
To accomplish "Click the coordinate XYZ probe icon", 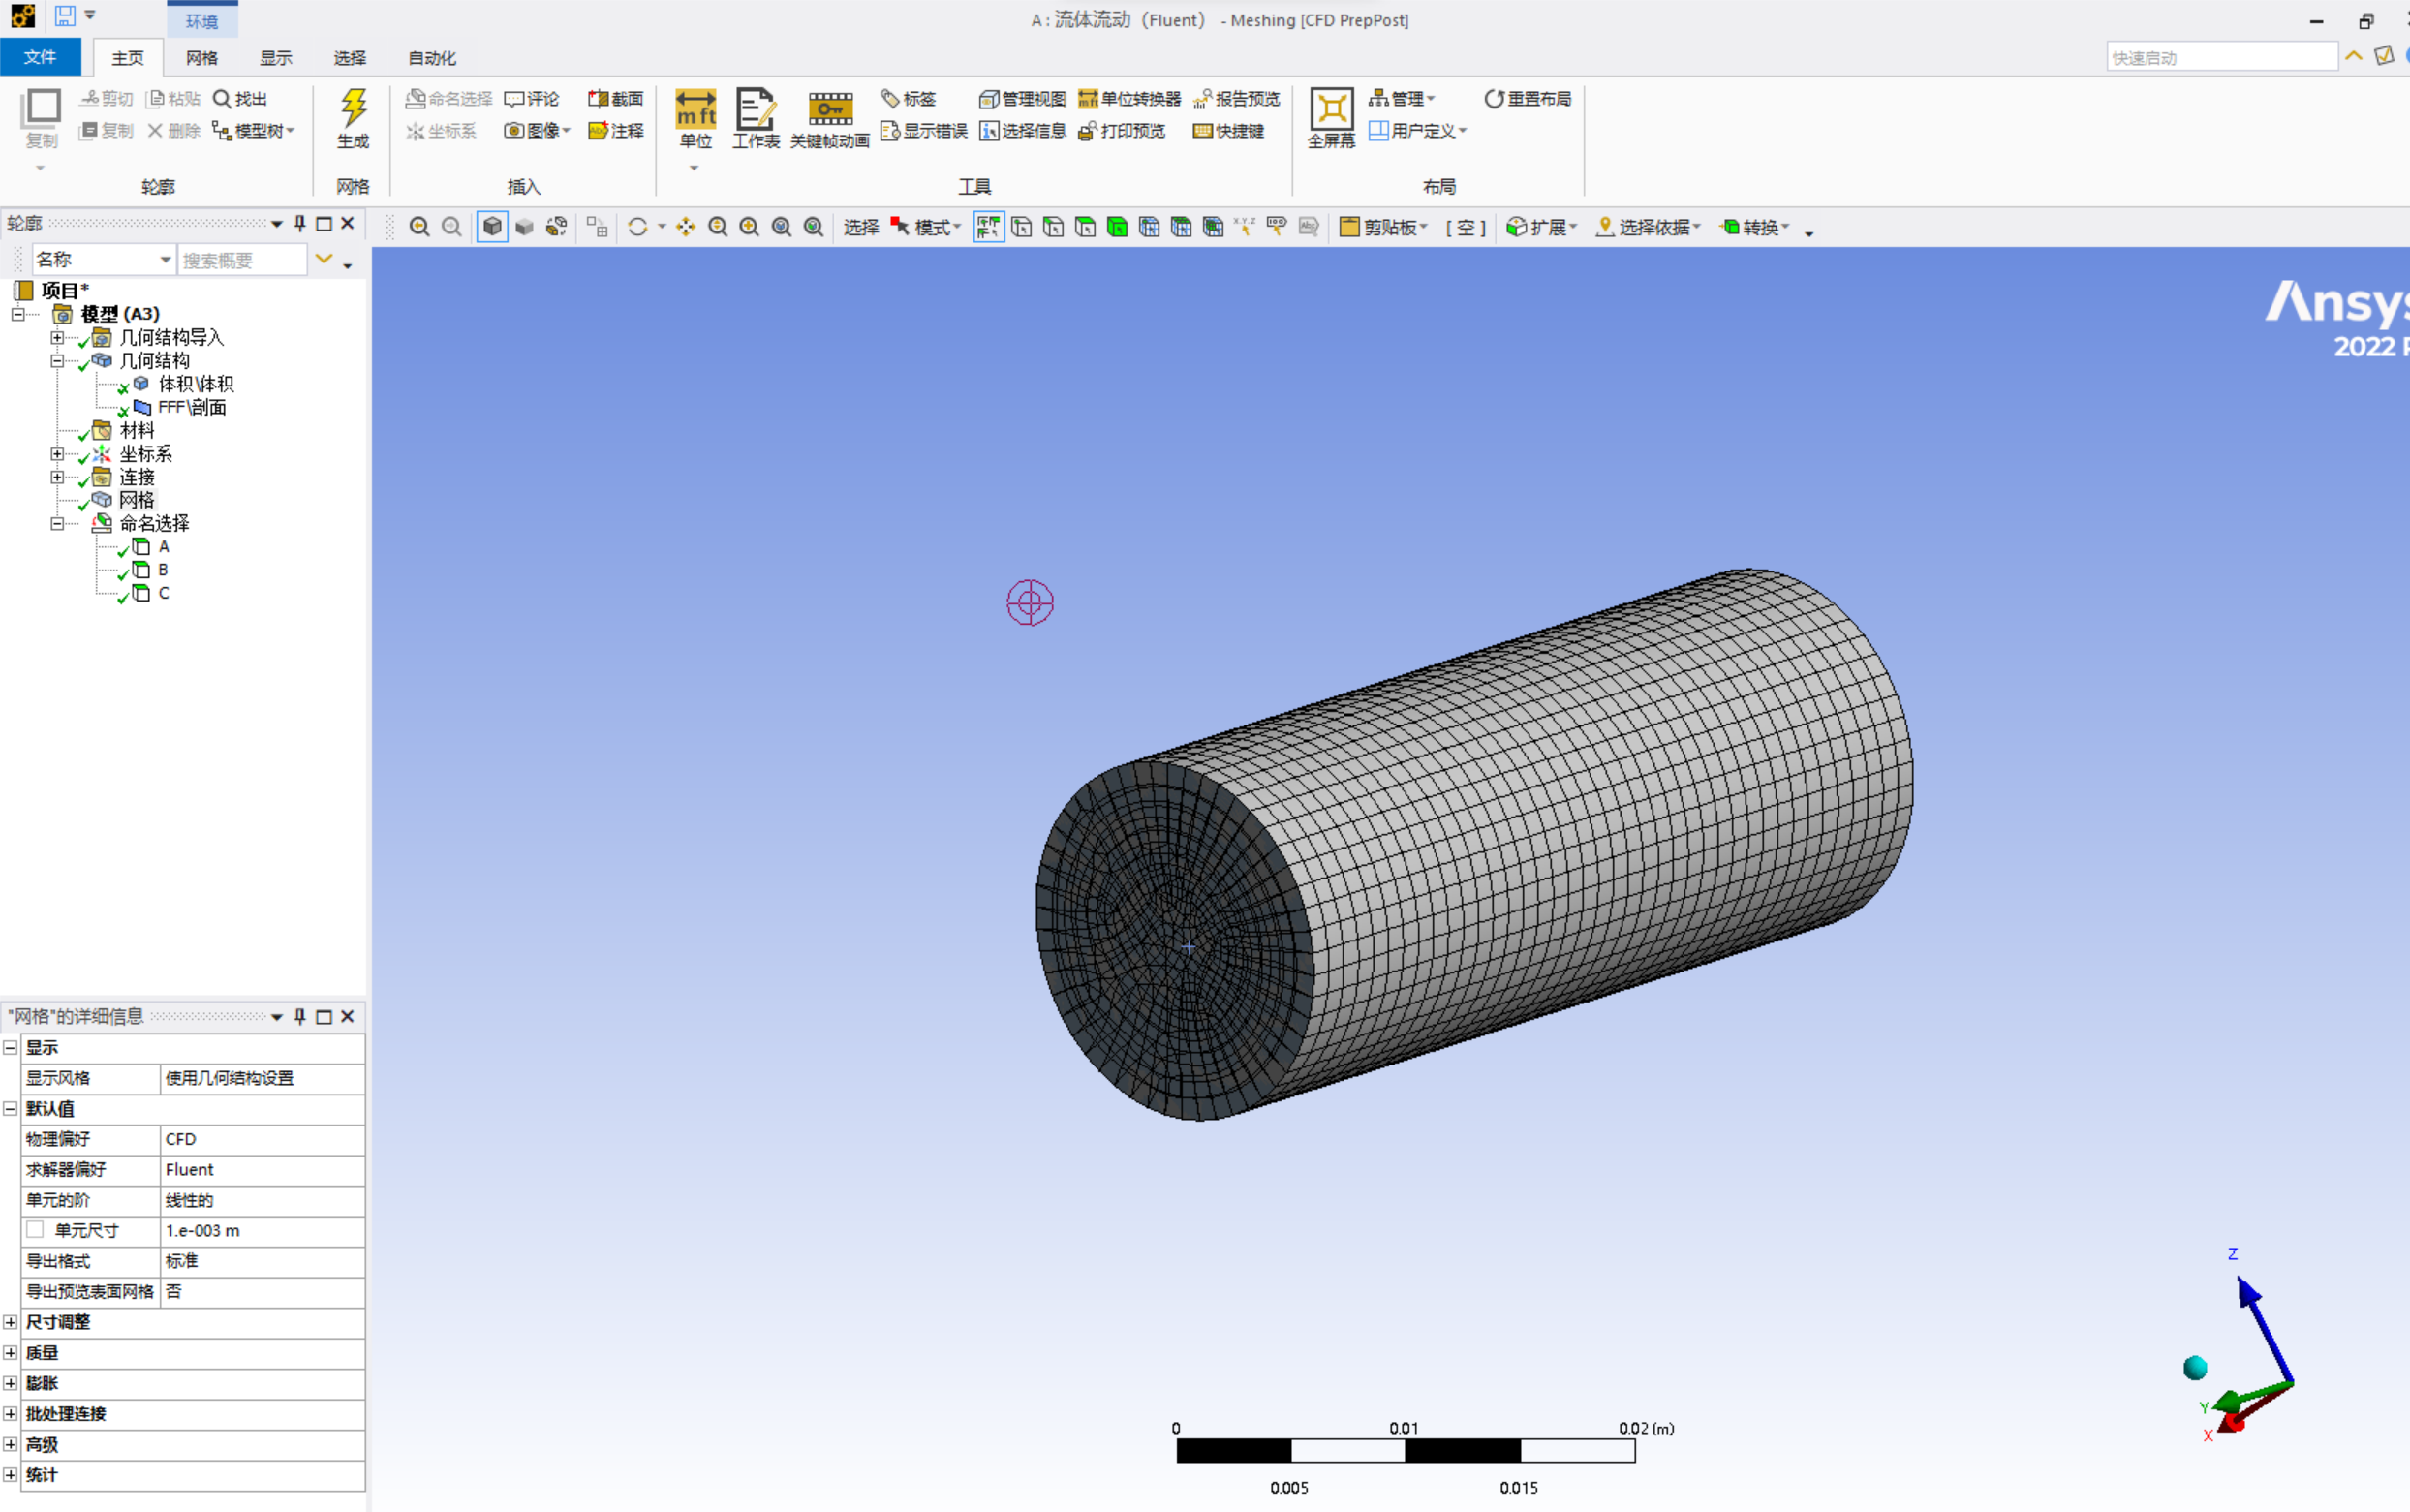I will [1244, 228].
